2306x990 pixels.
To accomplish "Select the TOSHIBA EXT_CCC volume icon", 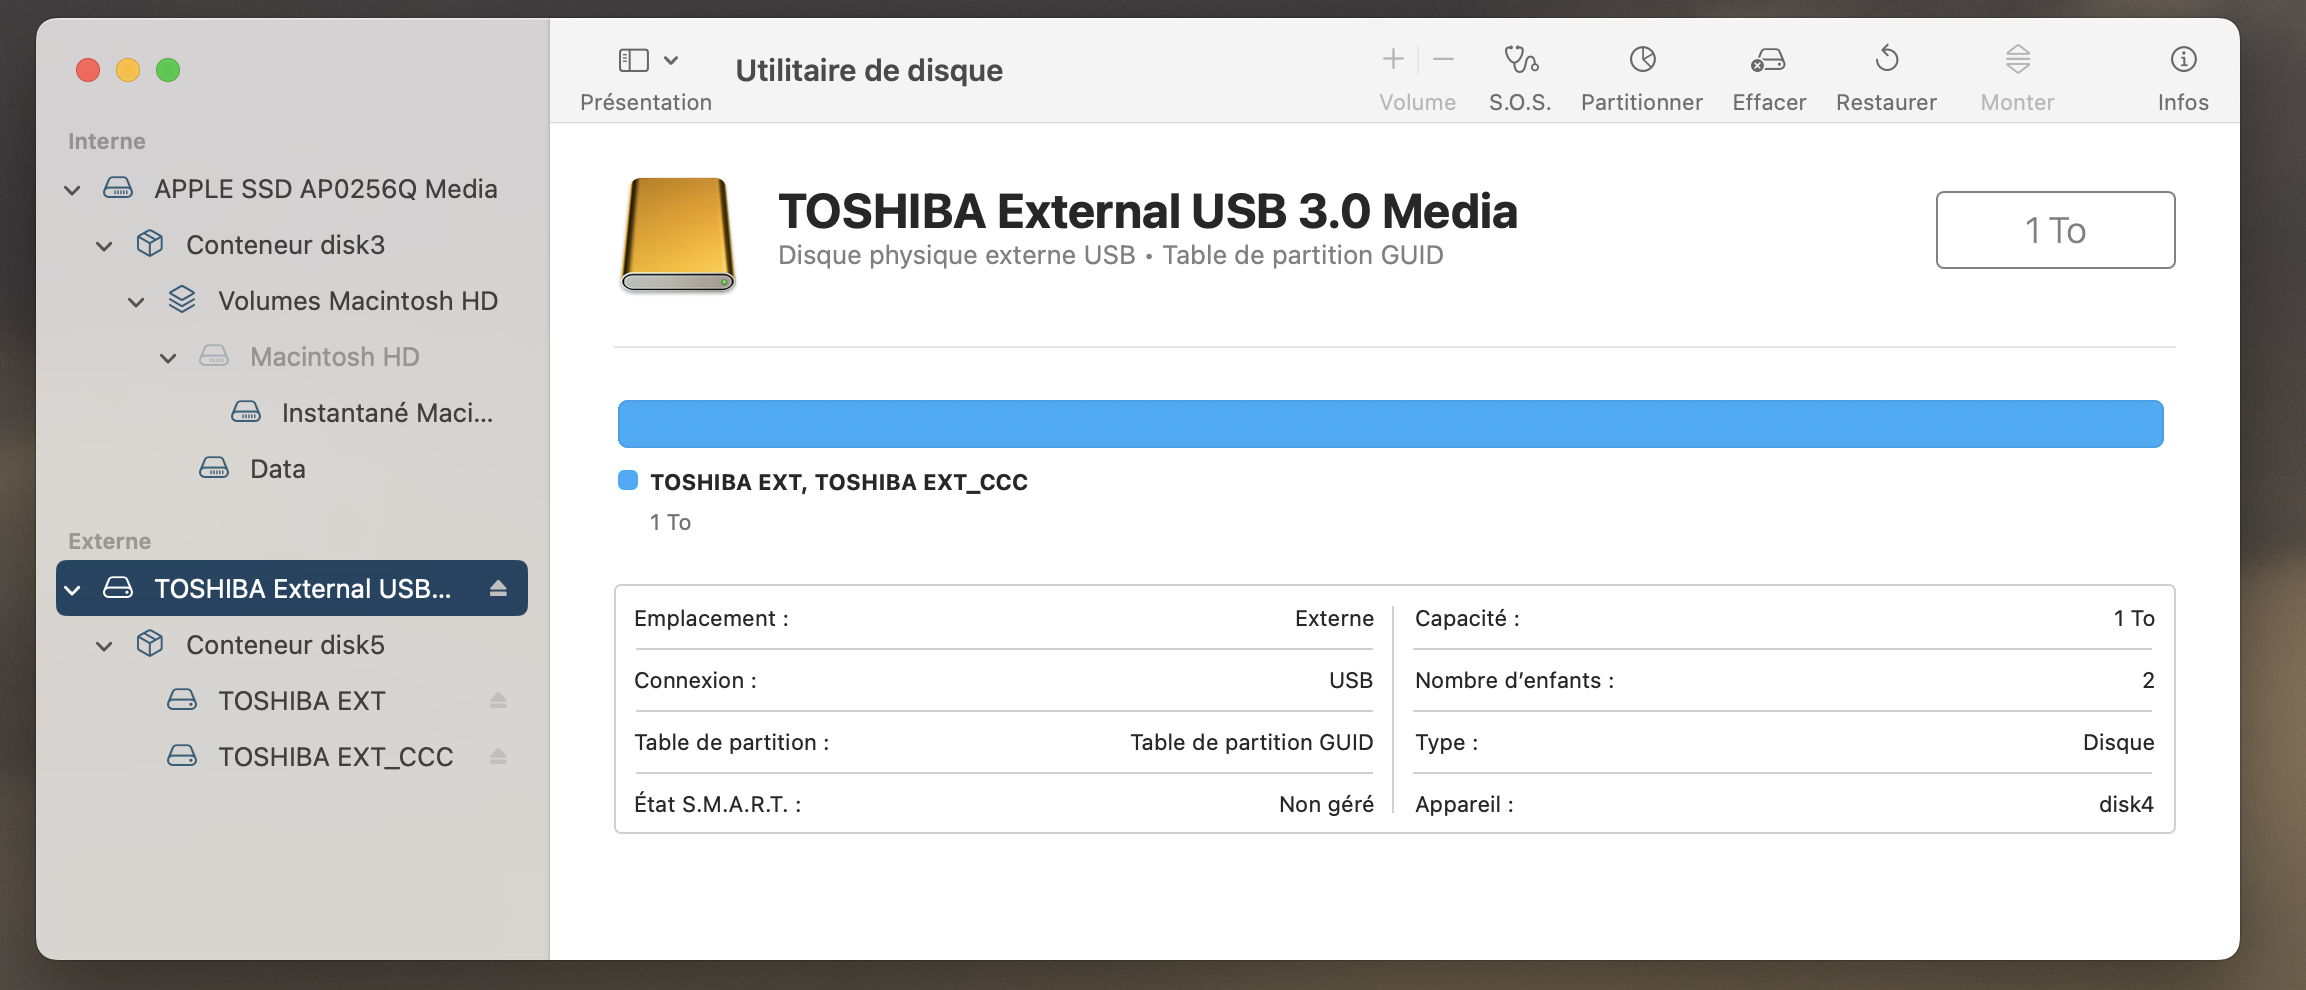I will pyautogui.click(x=182, y=756).
